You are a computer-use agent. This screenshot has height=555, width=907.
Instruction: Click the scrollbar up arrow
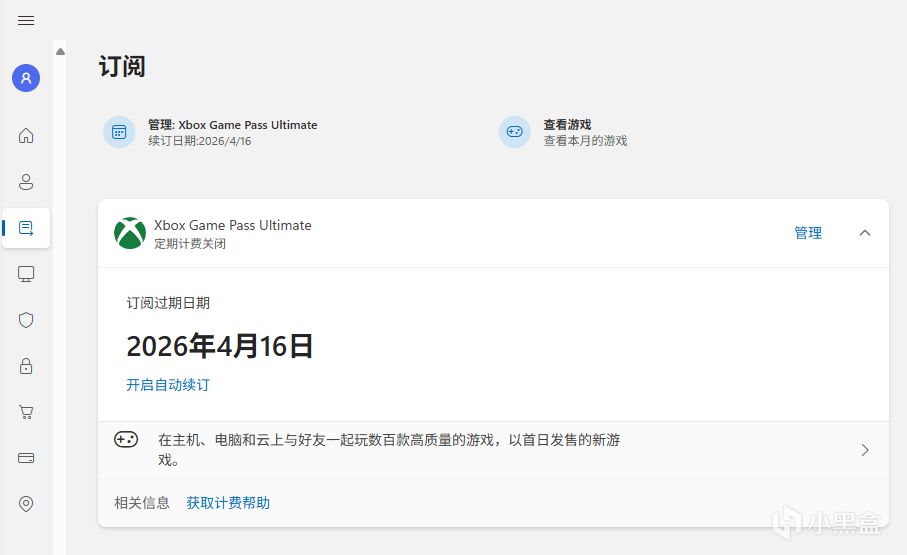pyautogui.click(x=60, y=52)
